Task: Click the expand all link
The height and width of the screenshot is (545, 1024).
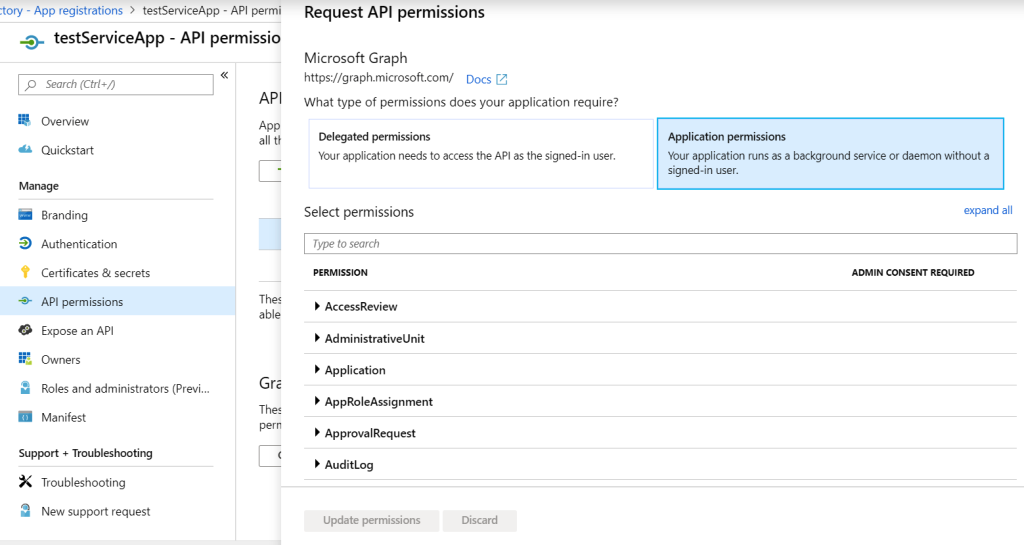Action: (987, 211)
